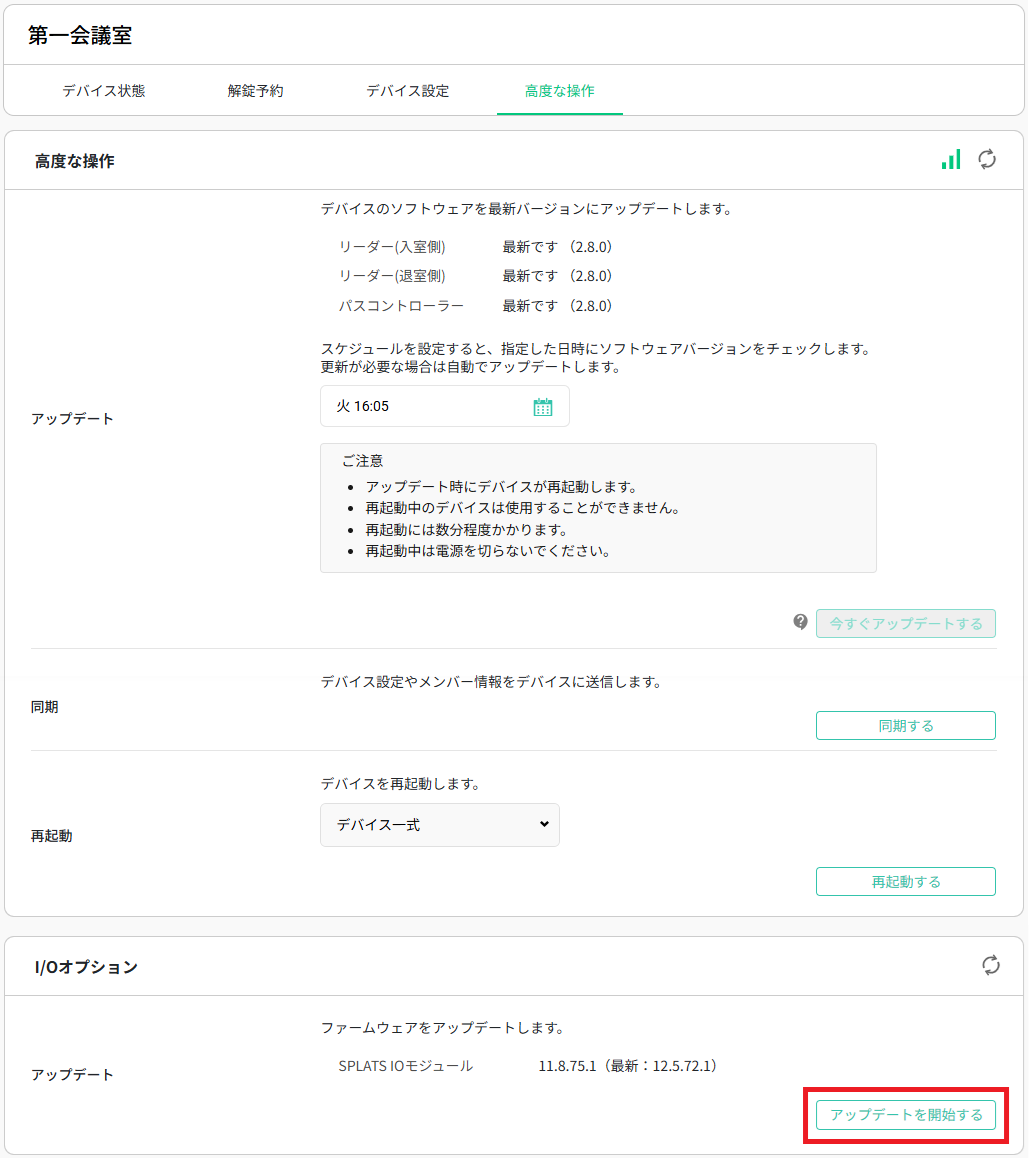
Task: Start firmware update with アップデートを開始する
Action: [906, 1114]
